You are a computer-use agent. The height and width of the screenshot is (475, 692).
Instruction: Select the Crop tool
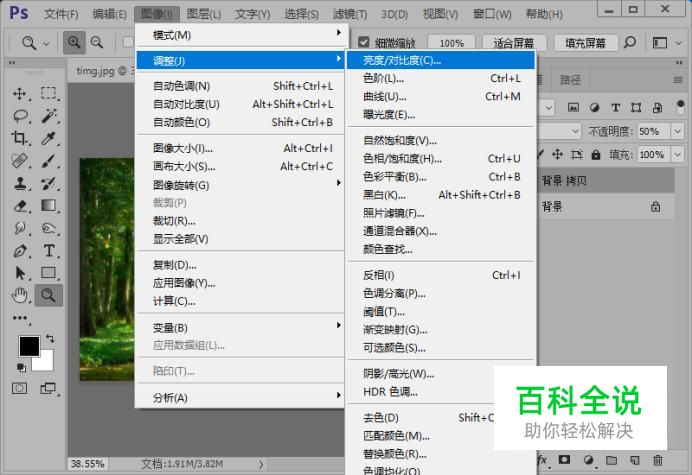(x=19, y=138)
